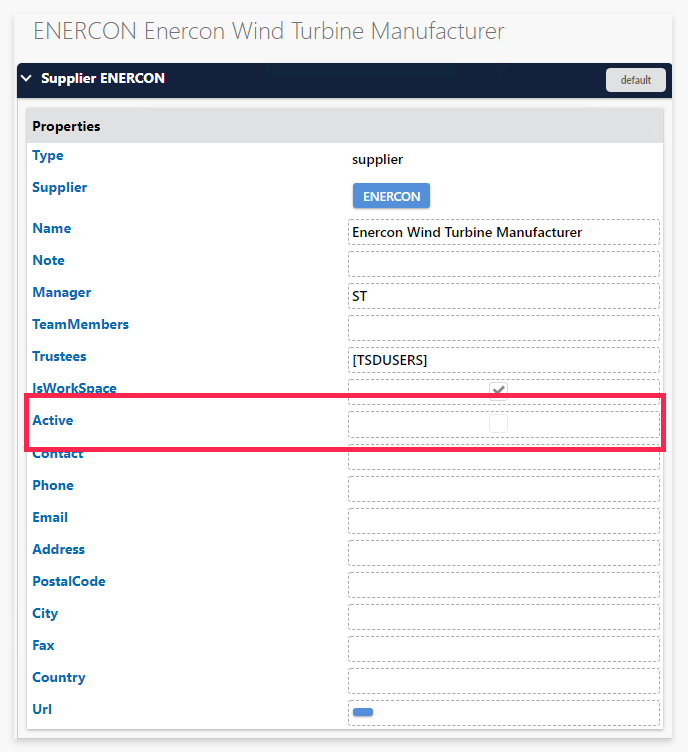
Task: Click into the Note field
Action: coord(504,264)
